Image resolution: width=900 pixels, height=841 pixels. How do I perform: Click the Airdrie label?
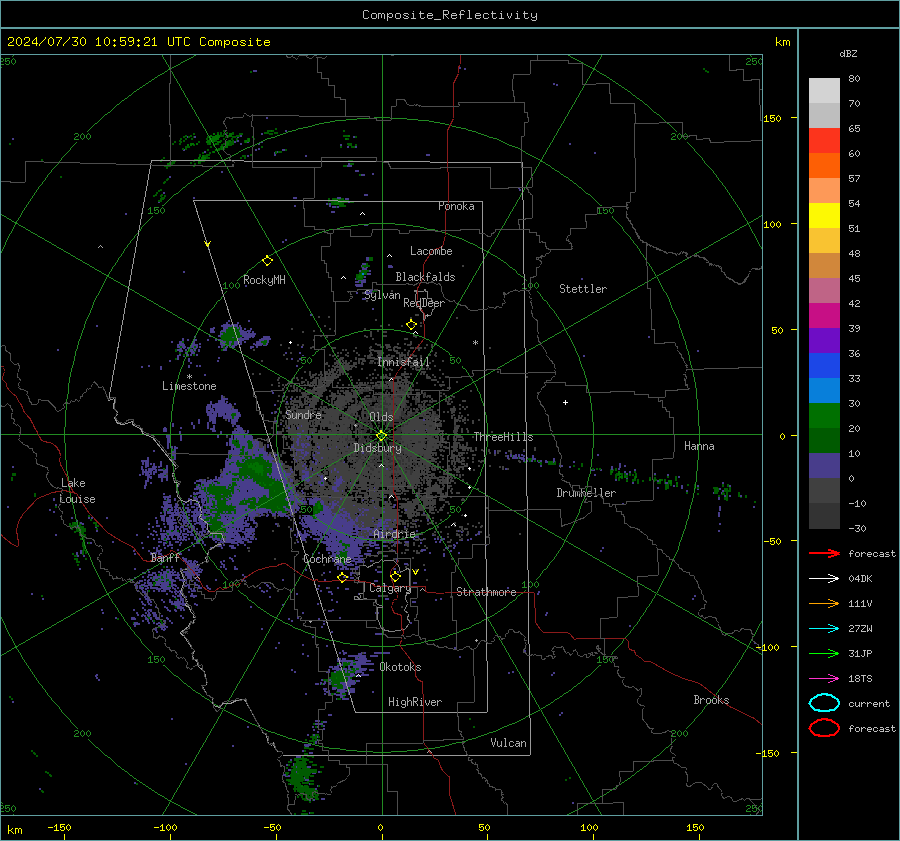tap(394, 534)
